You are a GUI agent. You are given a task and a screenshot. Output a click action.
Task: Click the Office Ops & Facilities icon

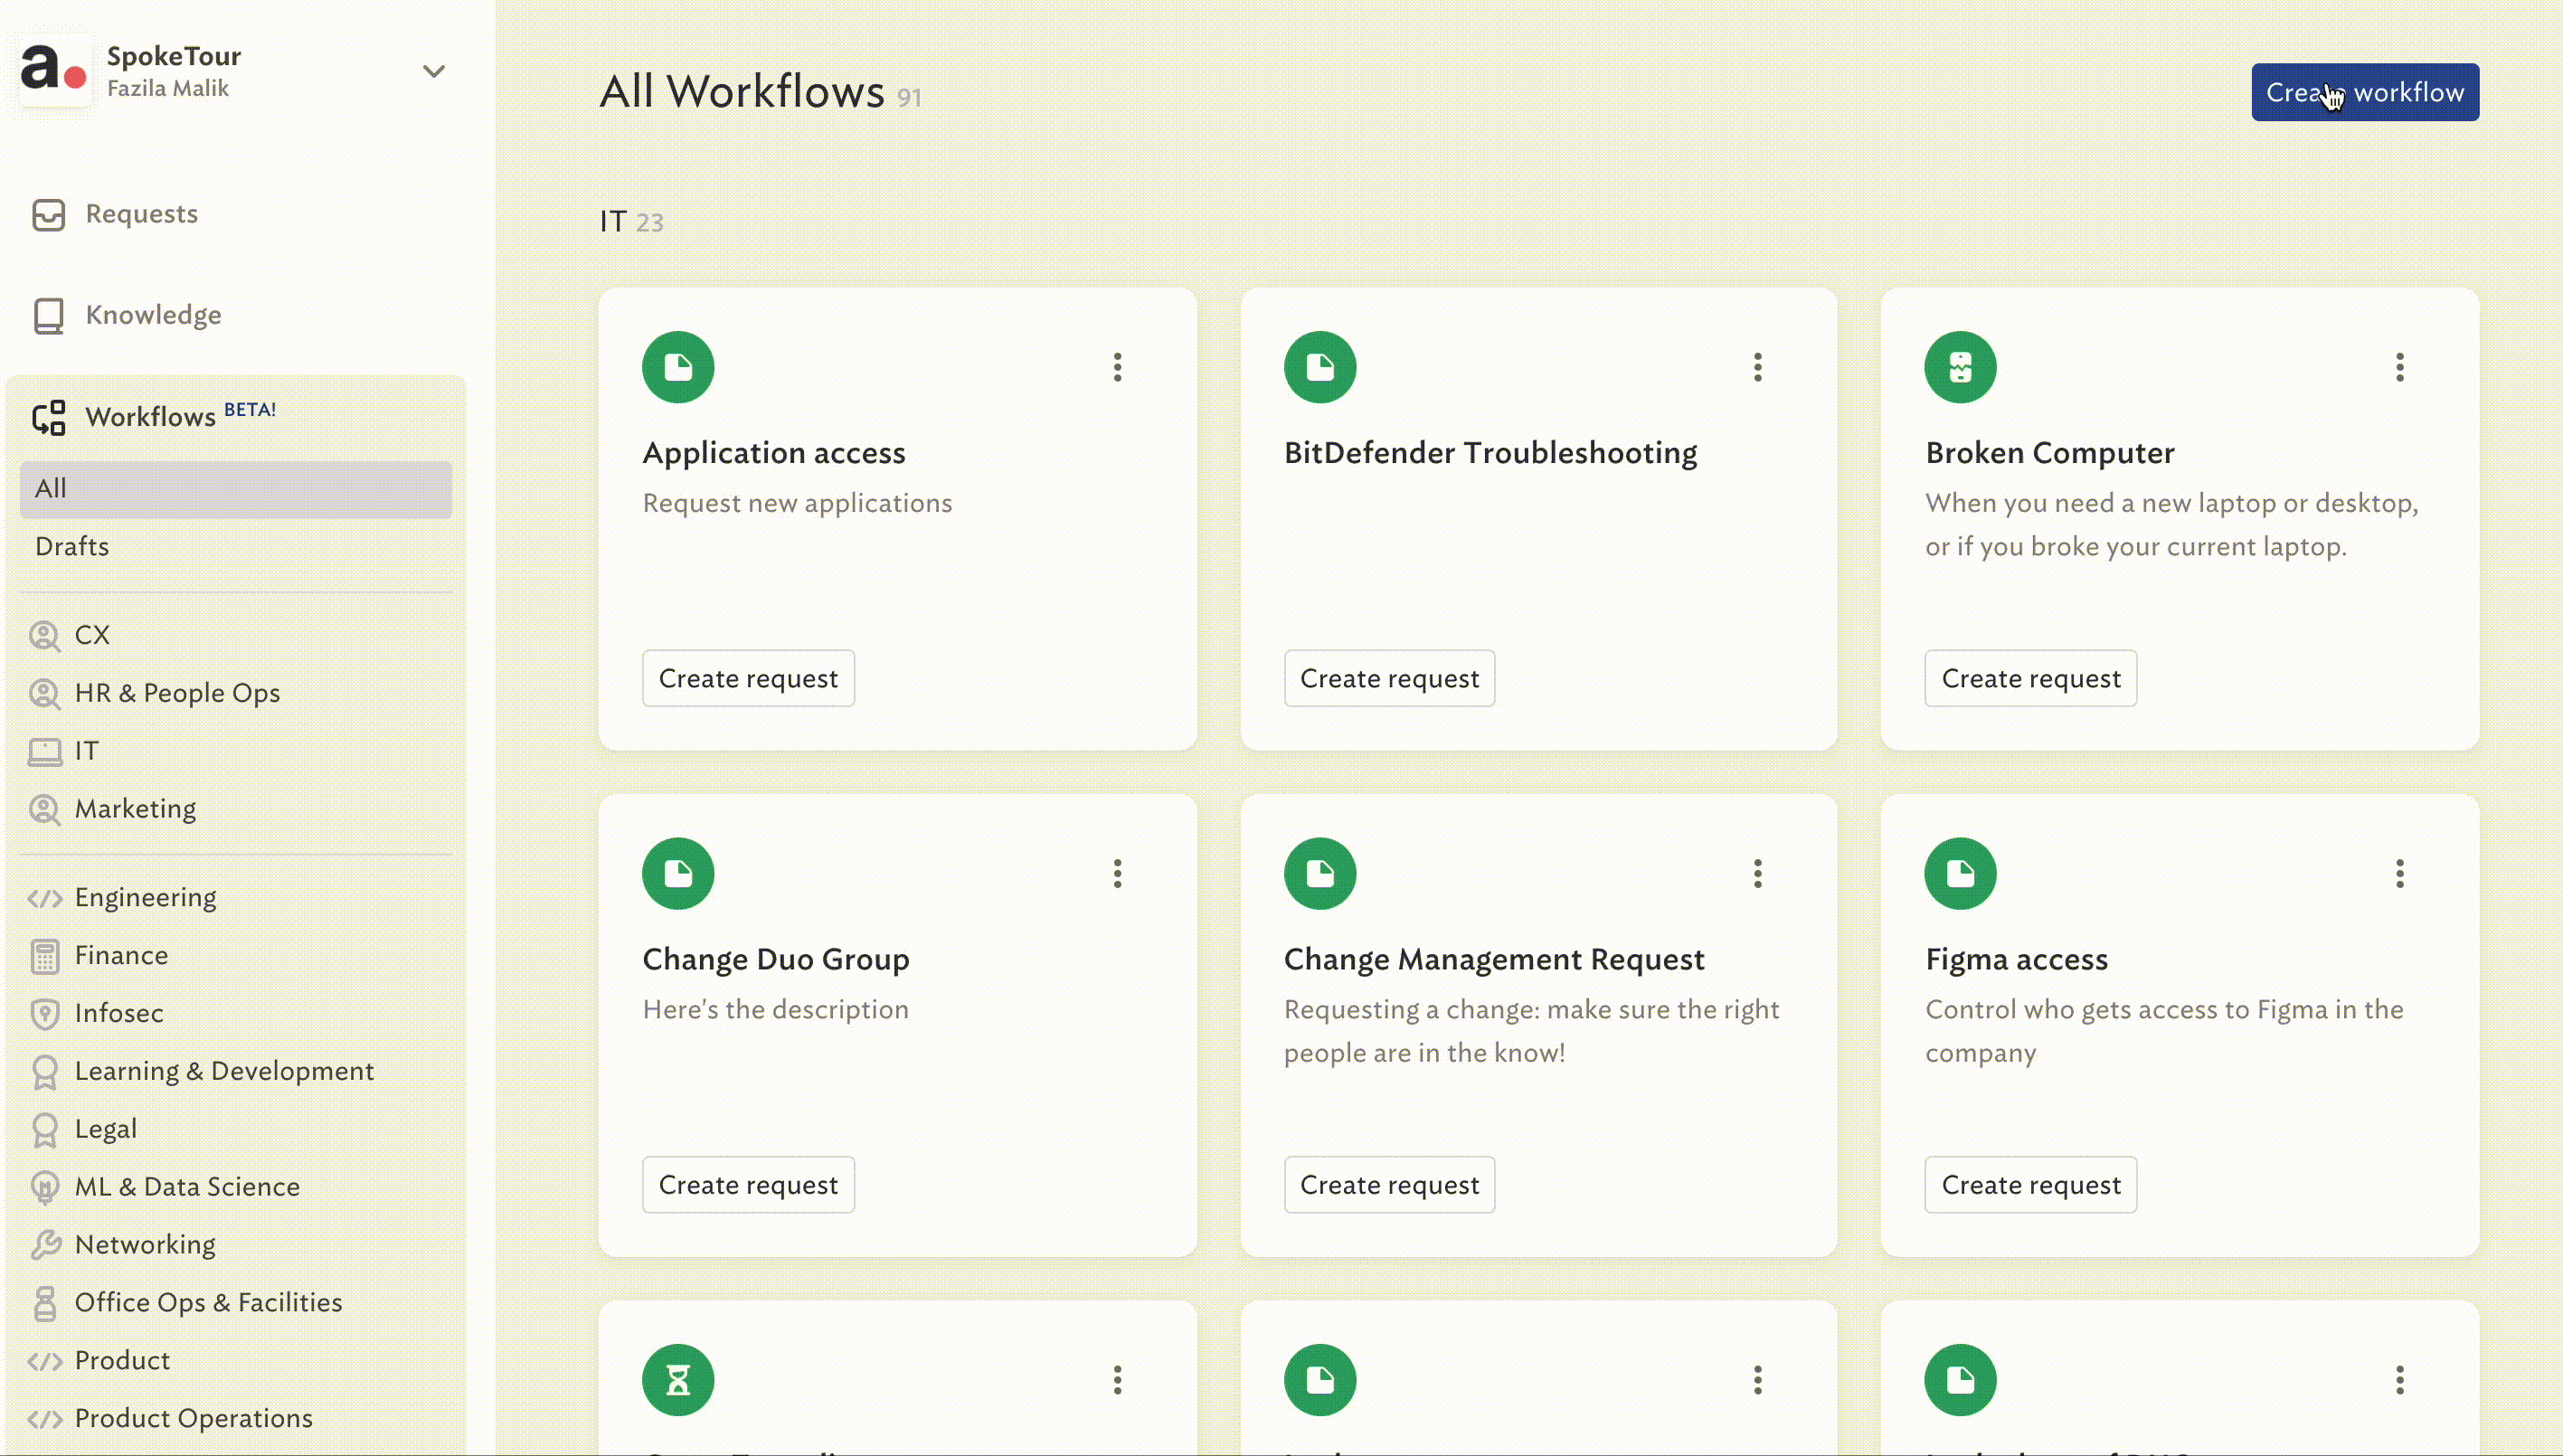[44, 1303]
